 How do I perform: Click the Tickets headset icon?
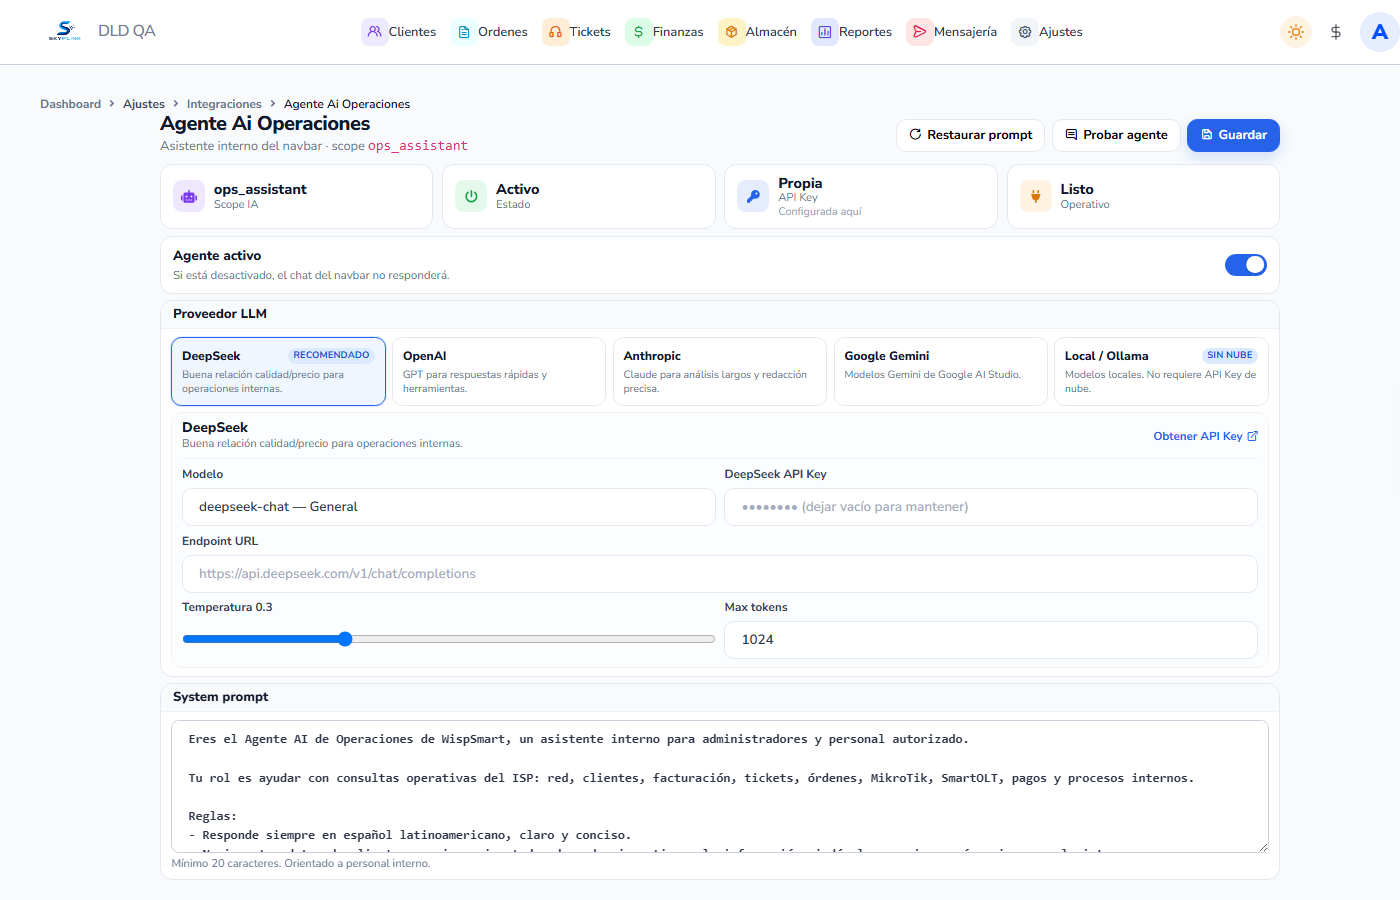coord(555,32)
